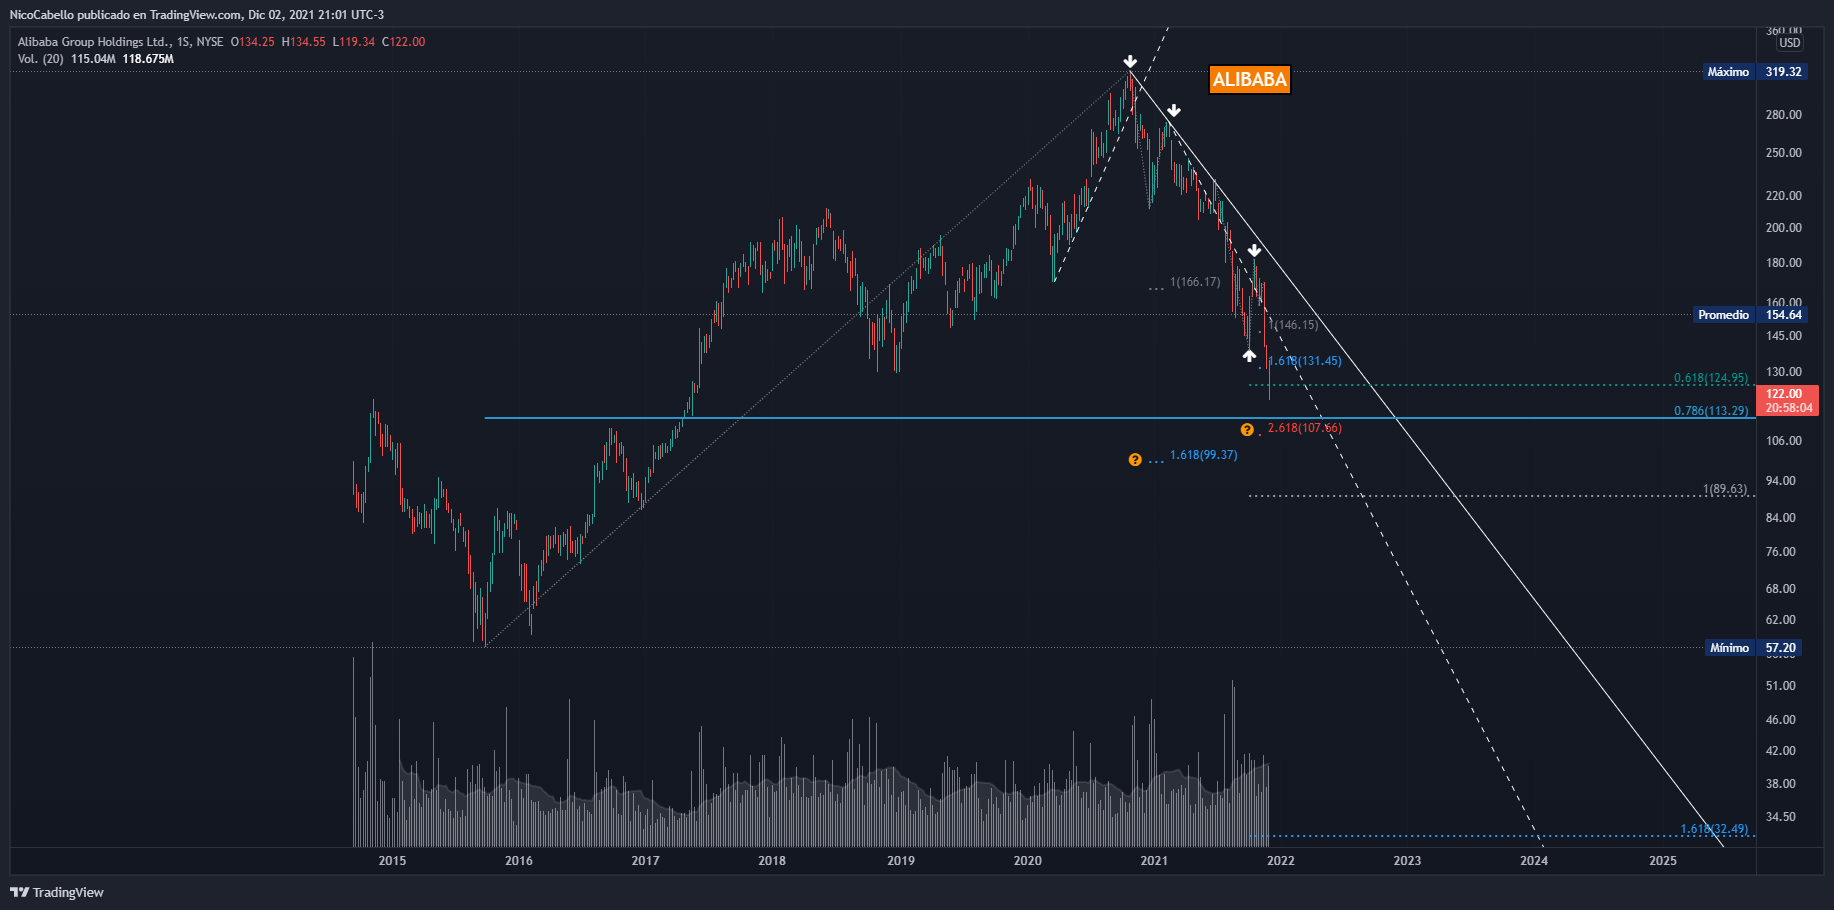Click the 2022 label on time axis
Image resolution: width=1834 pixels, height=910 pixels.
click(x=1281, y=861)
